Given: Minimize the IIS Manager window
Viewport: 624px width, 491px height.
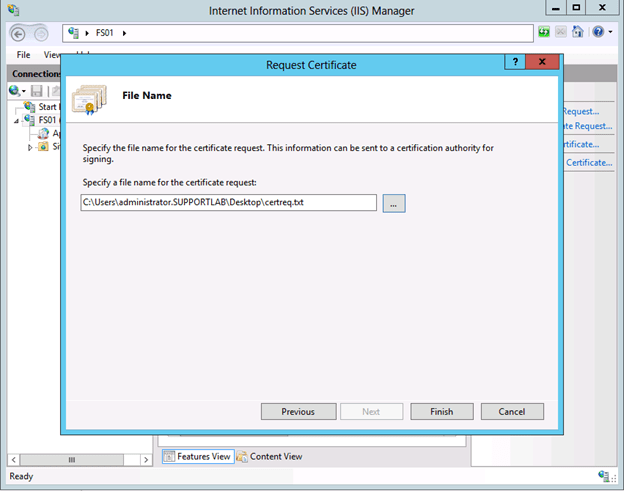Looking at the screenshot, I should (556, 8).
